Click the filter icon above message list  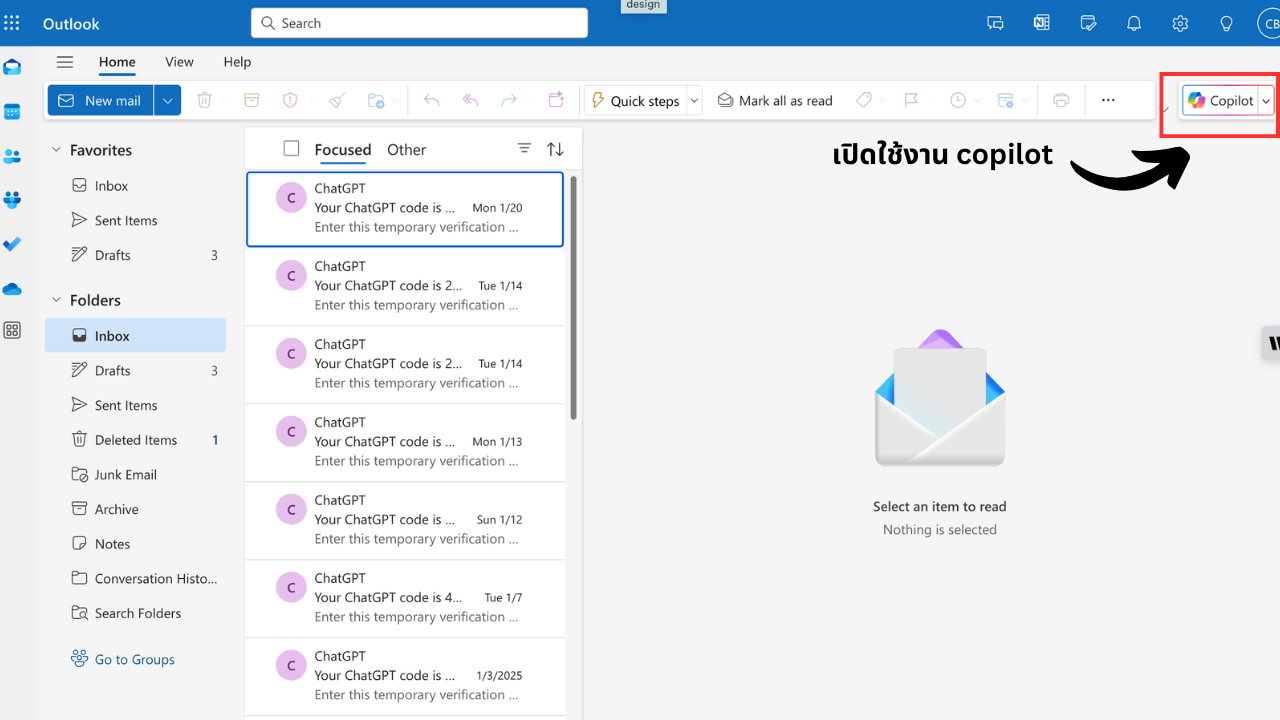524,149
